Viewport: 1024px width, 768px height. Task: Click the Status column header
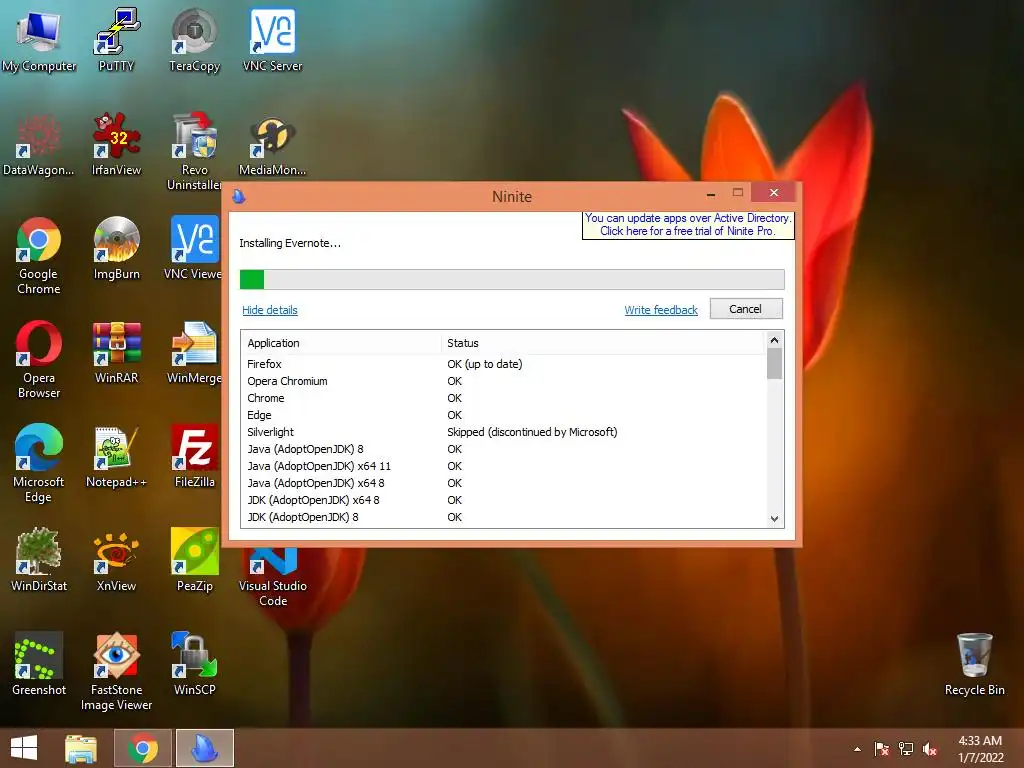(602, 343)
